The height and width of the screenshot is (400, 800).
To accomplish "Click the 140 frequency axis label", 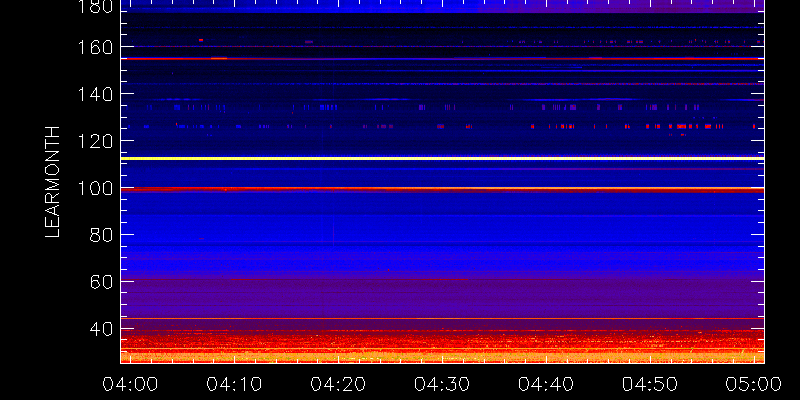I will click(94, 94).
